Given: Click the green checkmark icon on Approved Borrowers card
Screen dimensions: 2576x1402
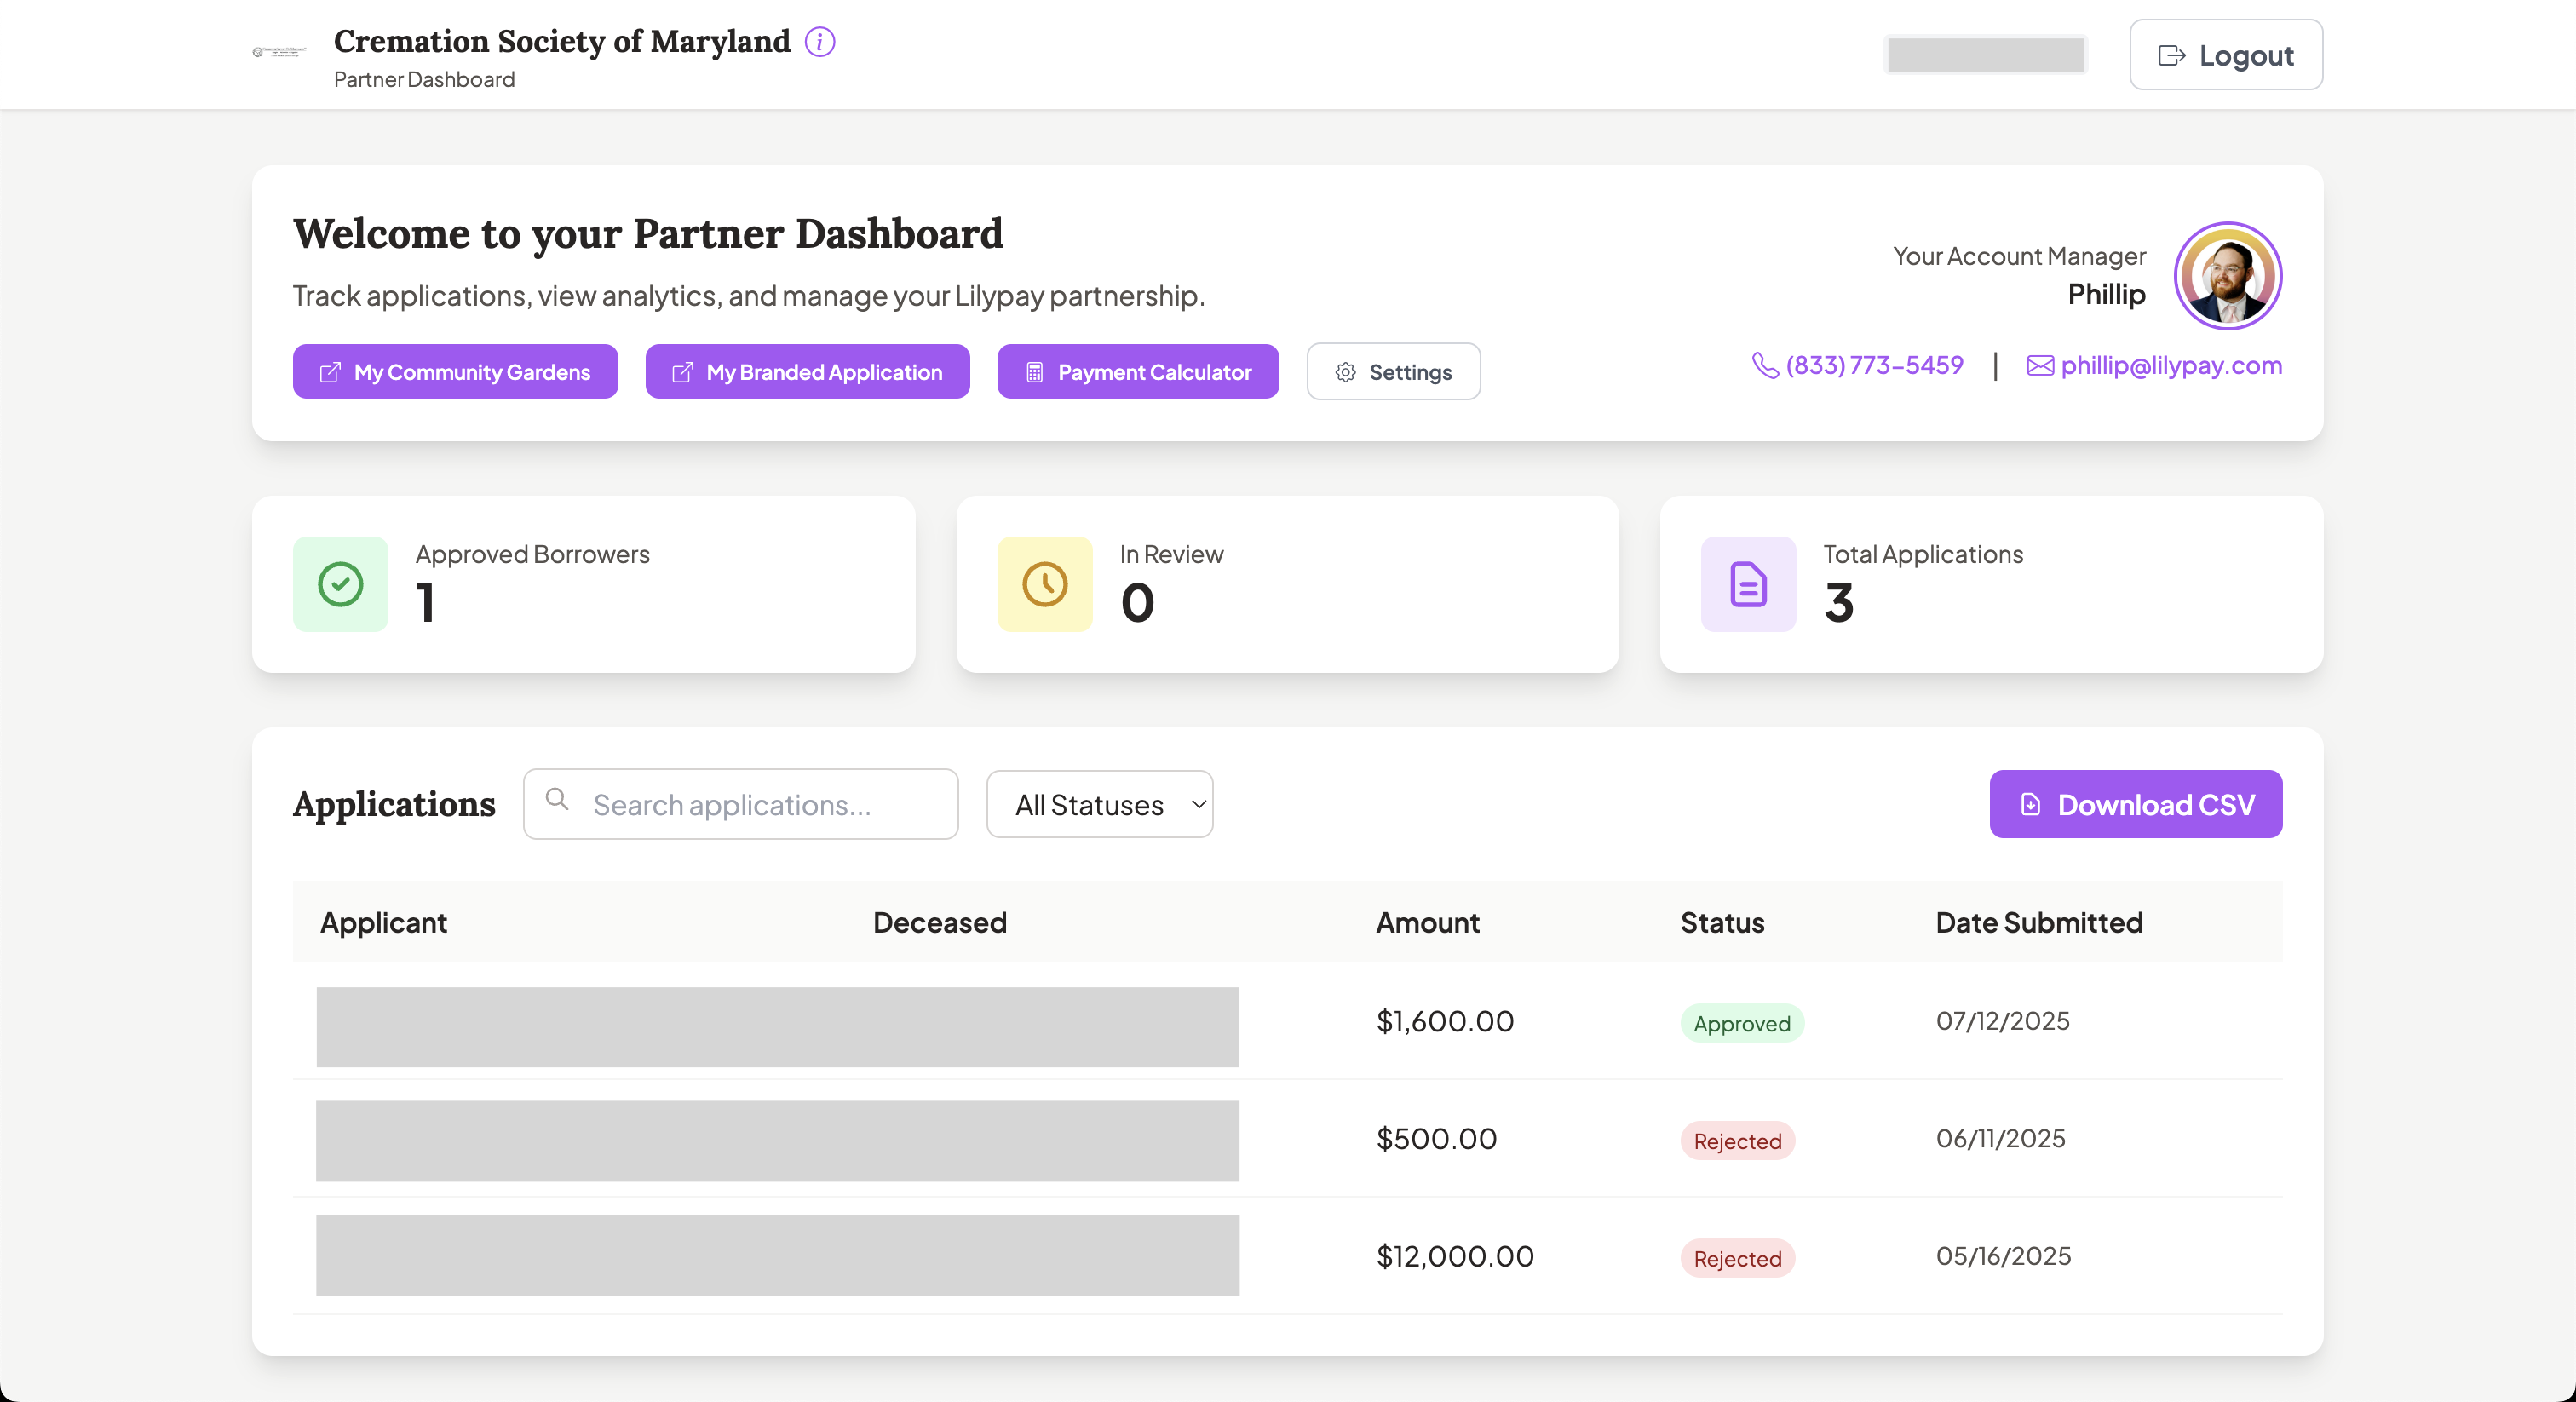Looking at the screenshot, I should click(339, 585).
